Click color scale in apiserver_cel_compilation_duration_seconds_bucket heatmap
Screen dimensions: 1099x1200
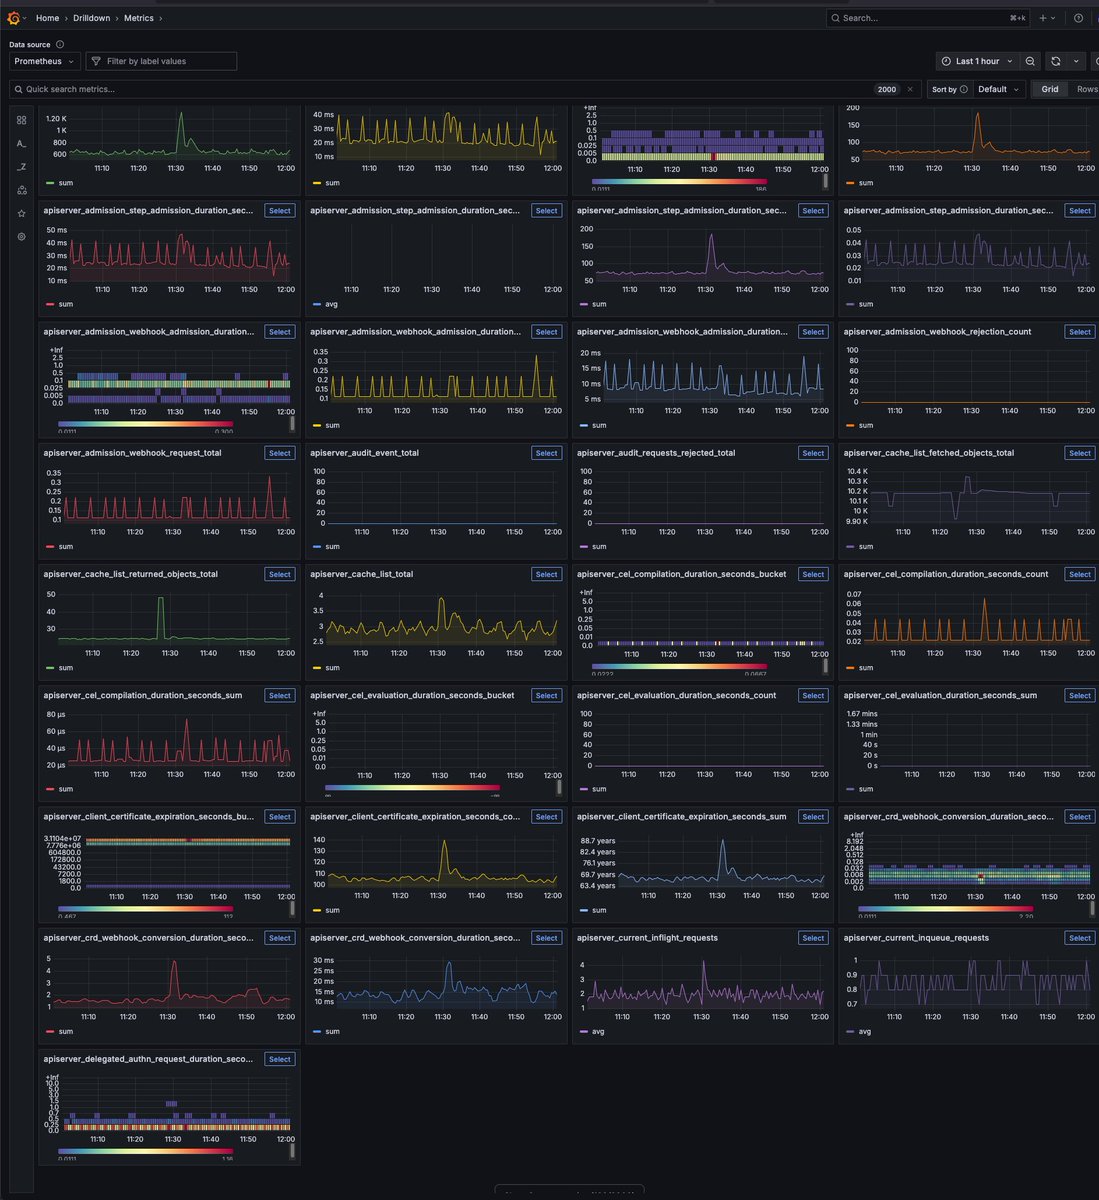pos(679,665)
